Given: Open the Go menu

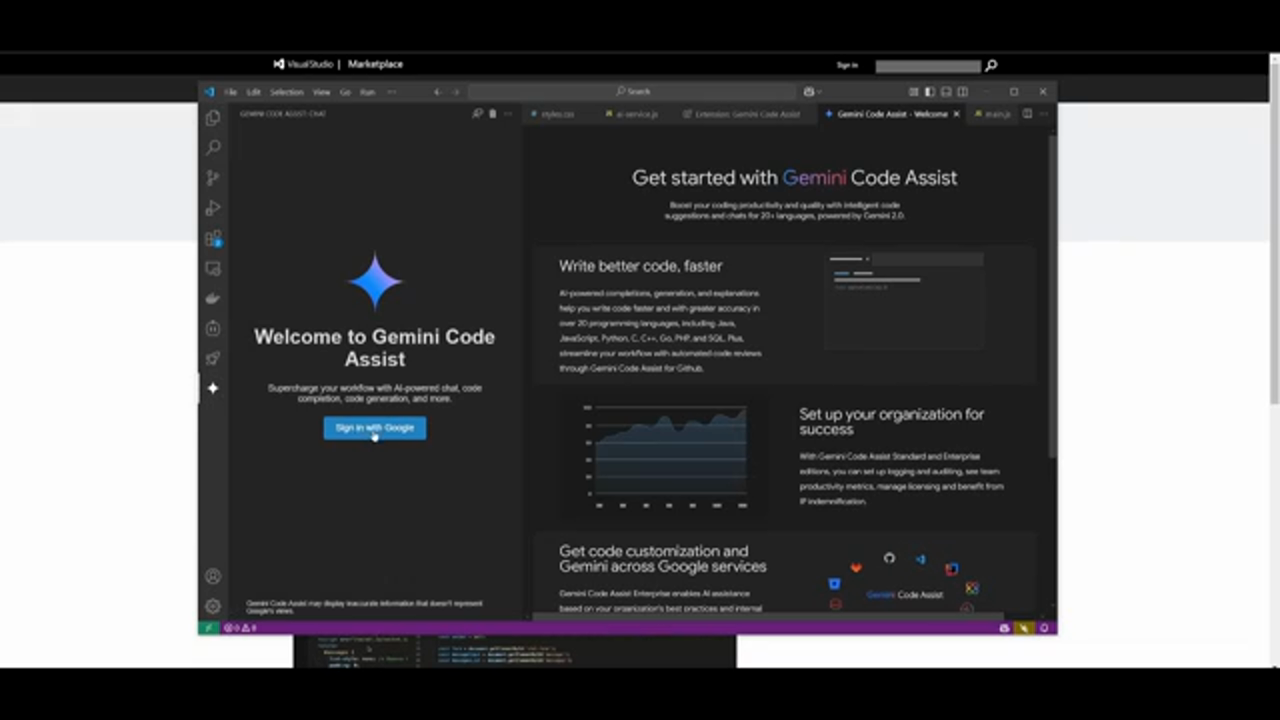Looking at the screenshot, I should pos(345,92).
